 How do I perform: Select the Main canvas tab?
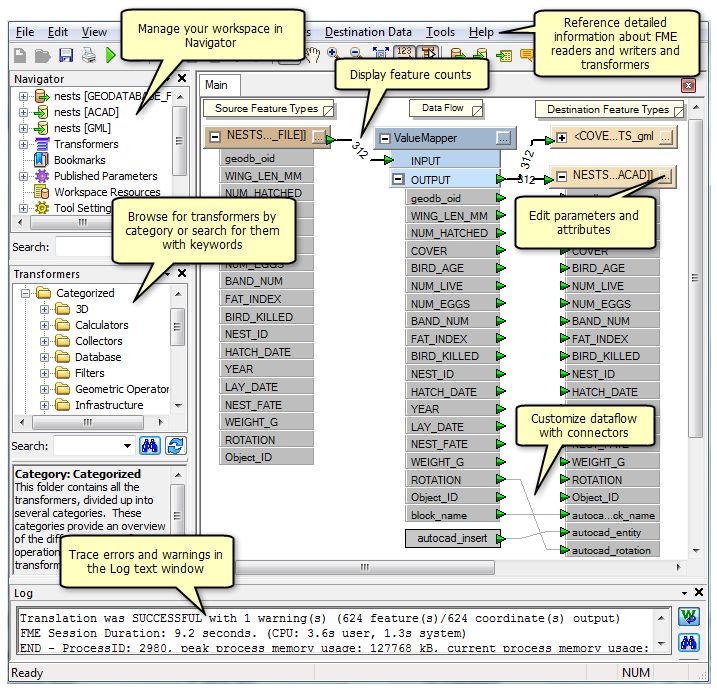(216, 86)
